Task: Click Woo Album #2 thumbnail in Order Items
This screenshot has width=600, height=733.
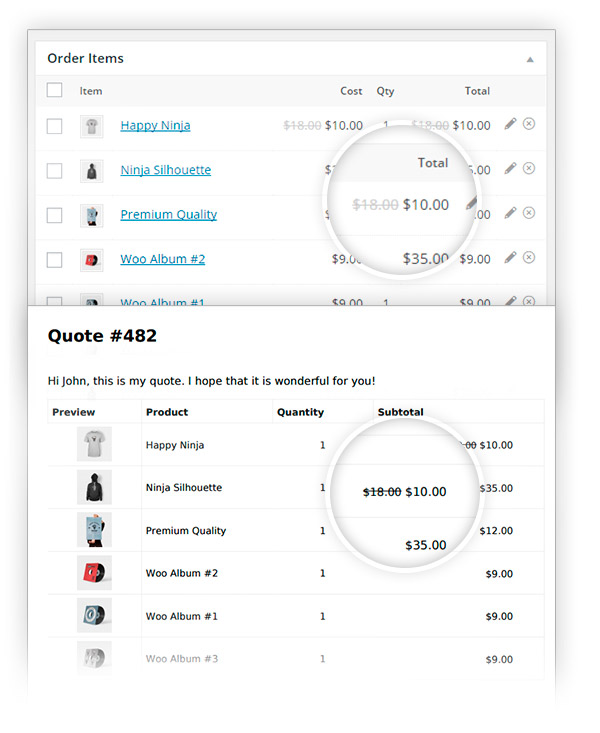Action: coord(92,260)
